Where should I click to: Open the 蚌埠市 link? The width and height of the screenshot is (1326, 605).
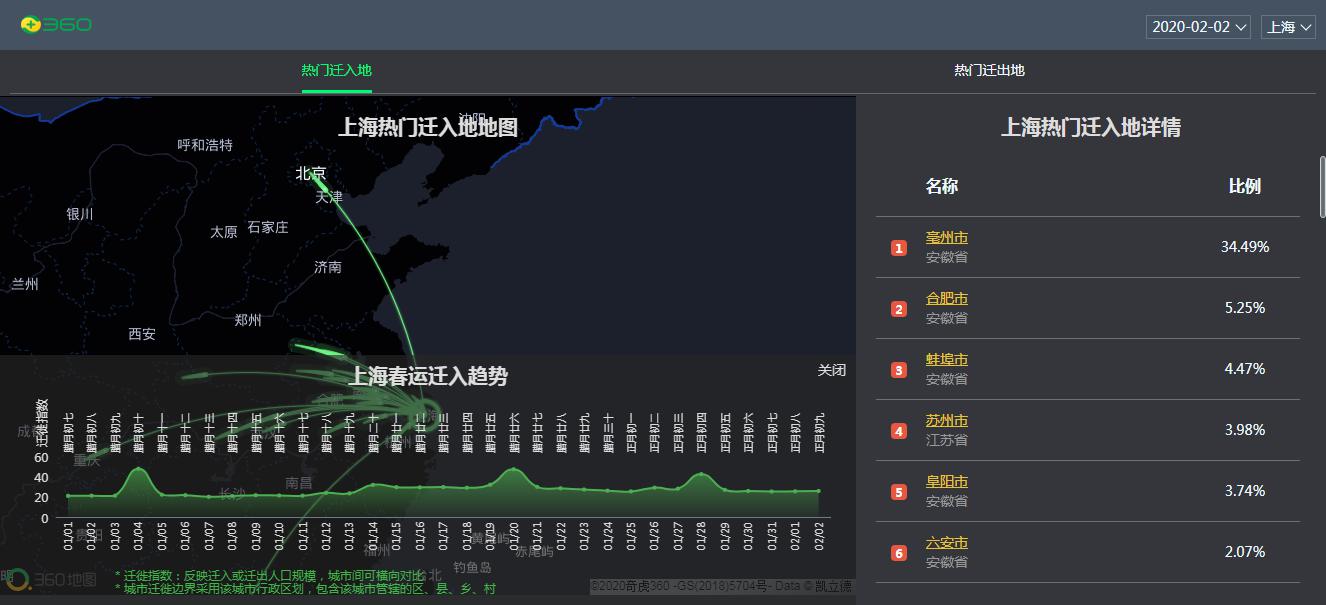click(947, 360)
